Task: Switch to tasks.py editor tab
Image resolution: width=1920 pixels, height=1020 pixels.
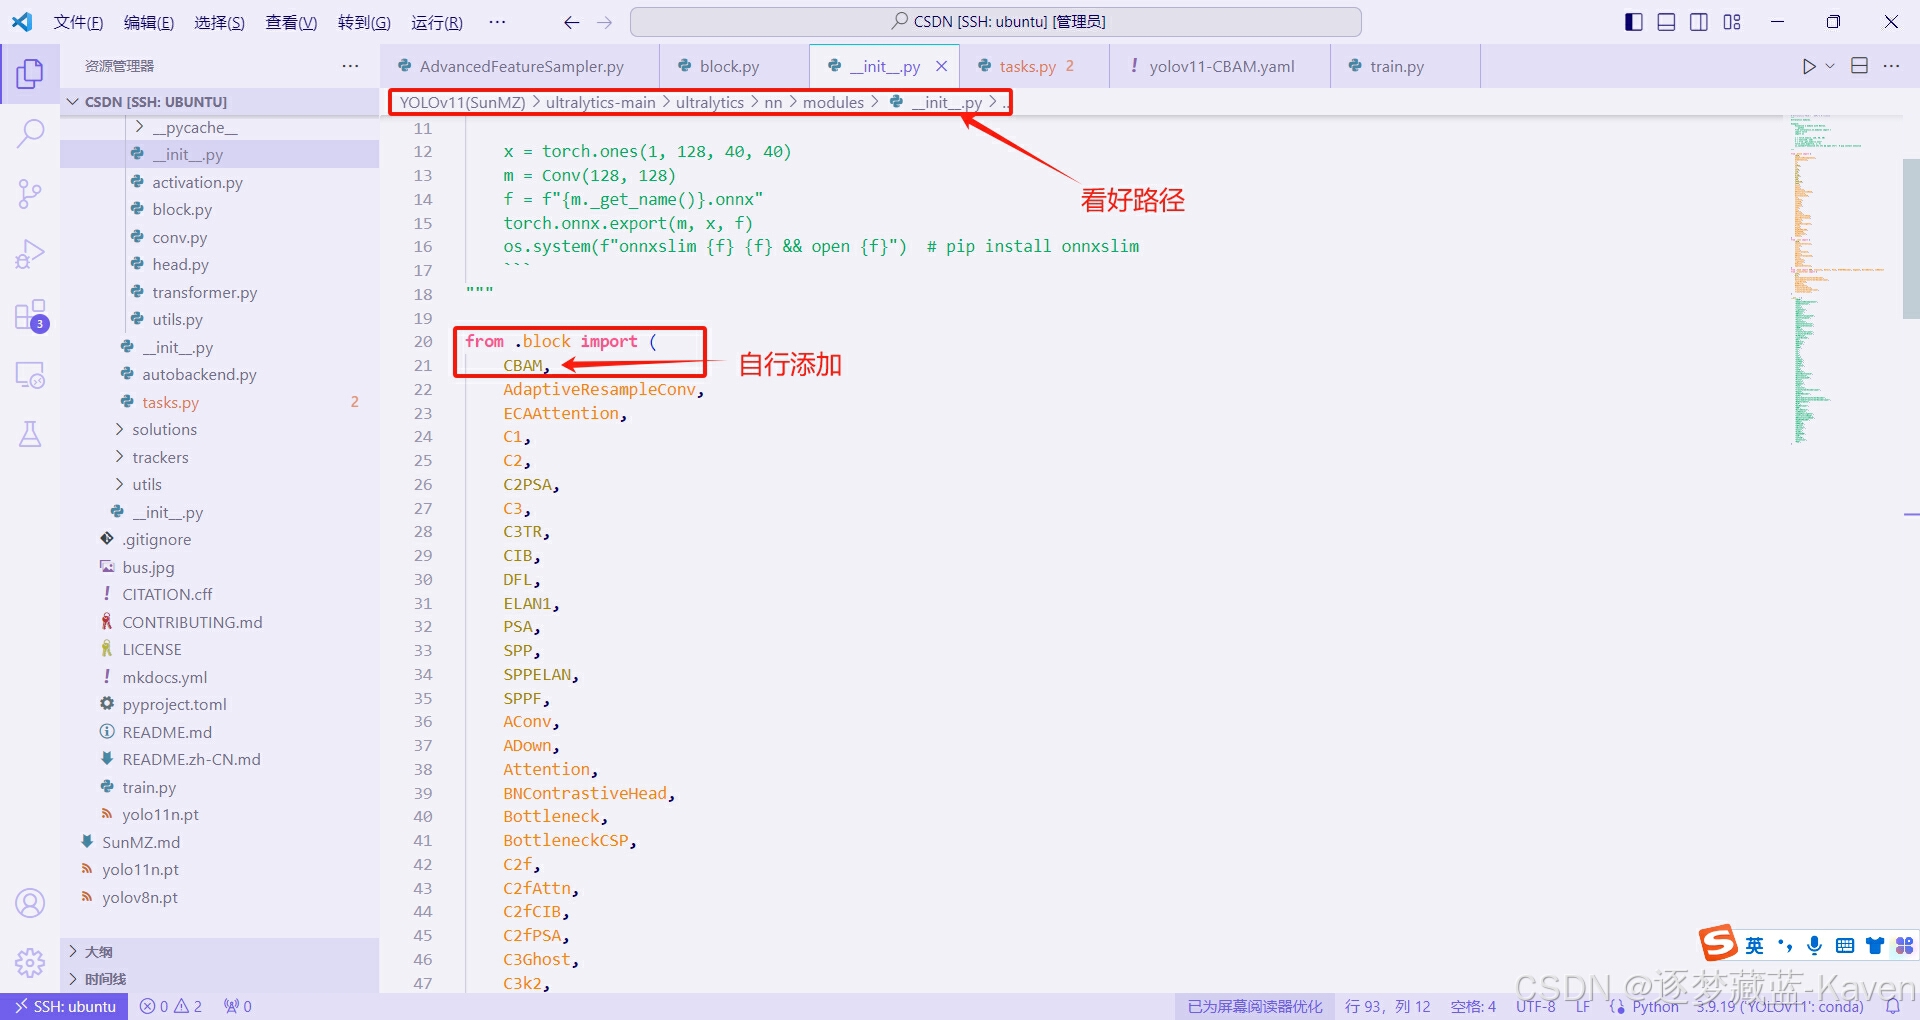Action: coord(1034,66)
